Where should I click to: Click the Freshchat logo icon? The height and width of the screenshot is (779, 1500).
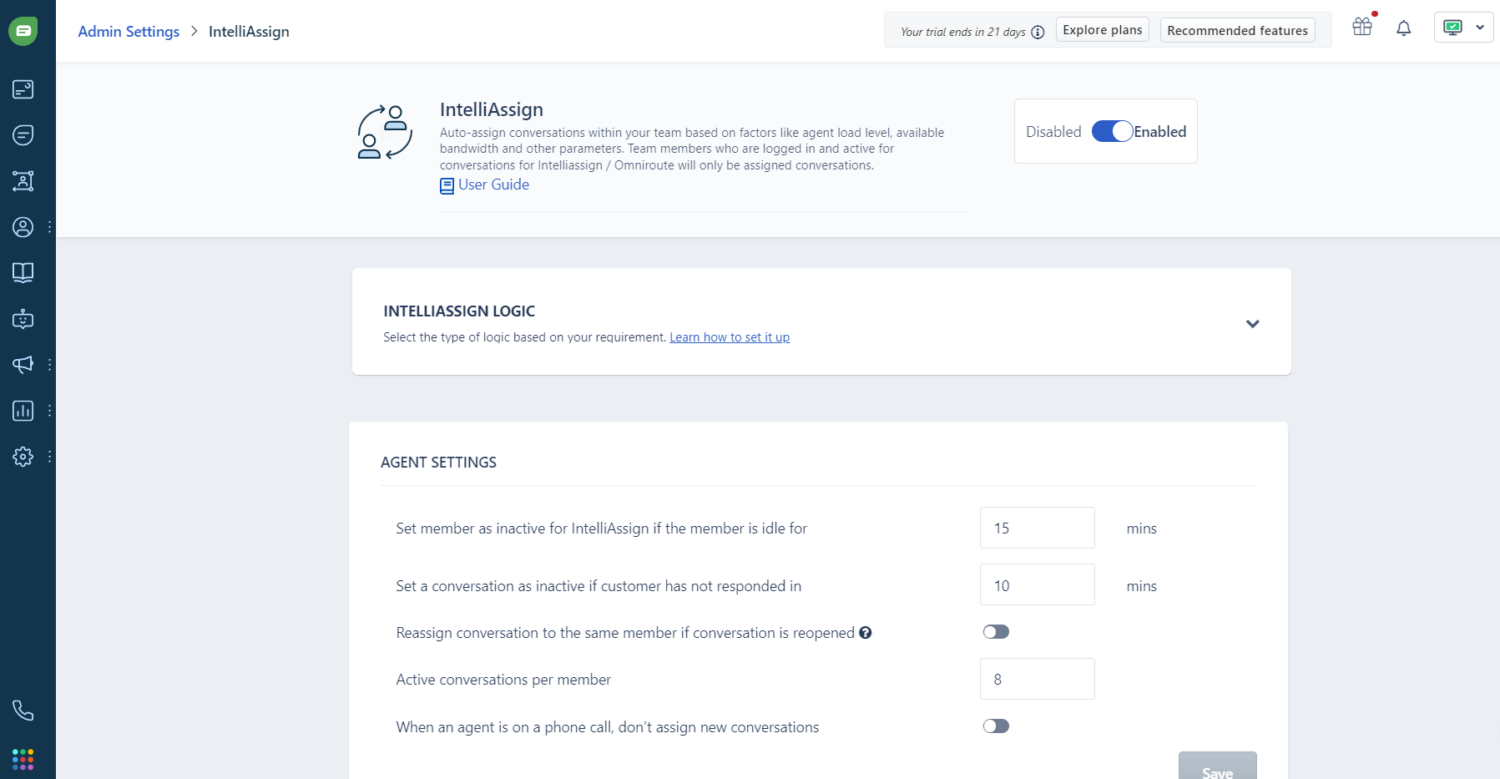pos(23,31)
